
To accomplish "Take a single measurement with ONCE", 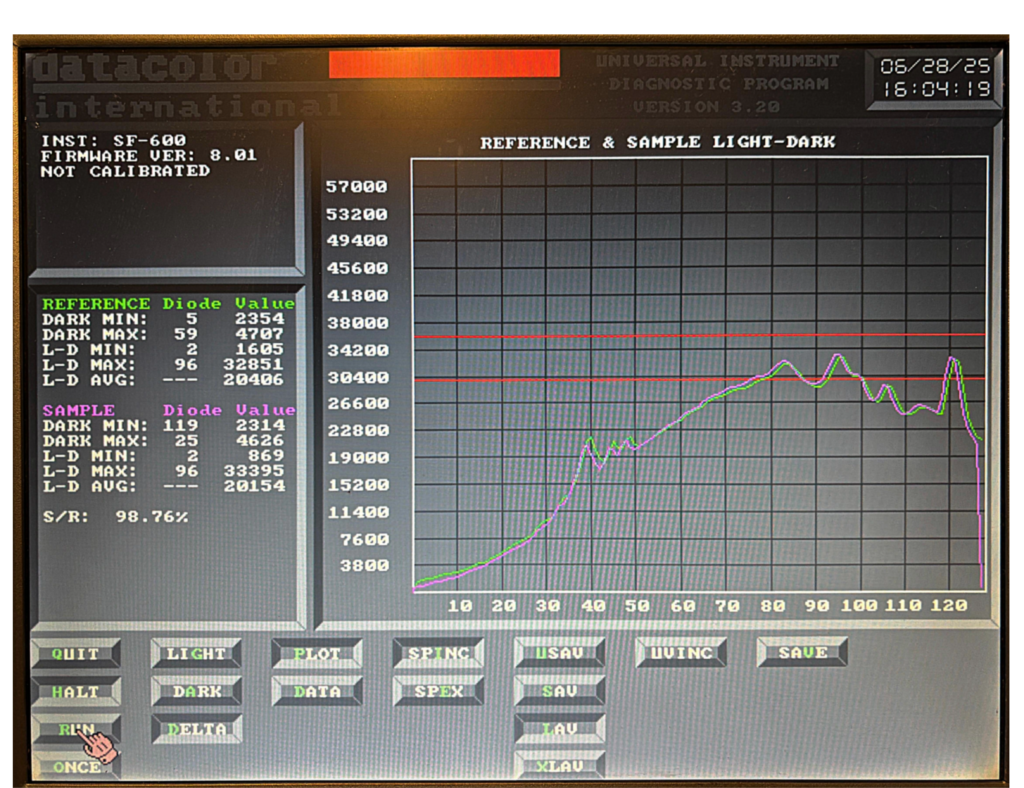I will pyautogui.click(x=76, y=767).
